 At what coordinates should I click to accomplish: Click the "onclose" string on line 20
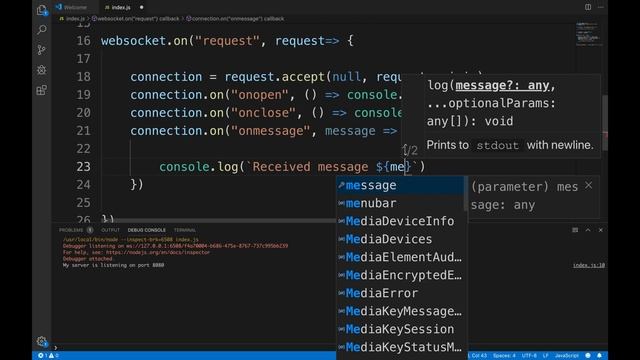point(263,113)
